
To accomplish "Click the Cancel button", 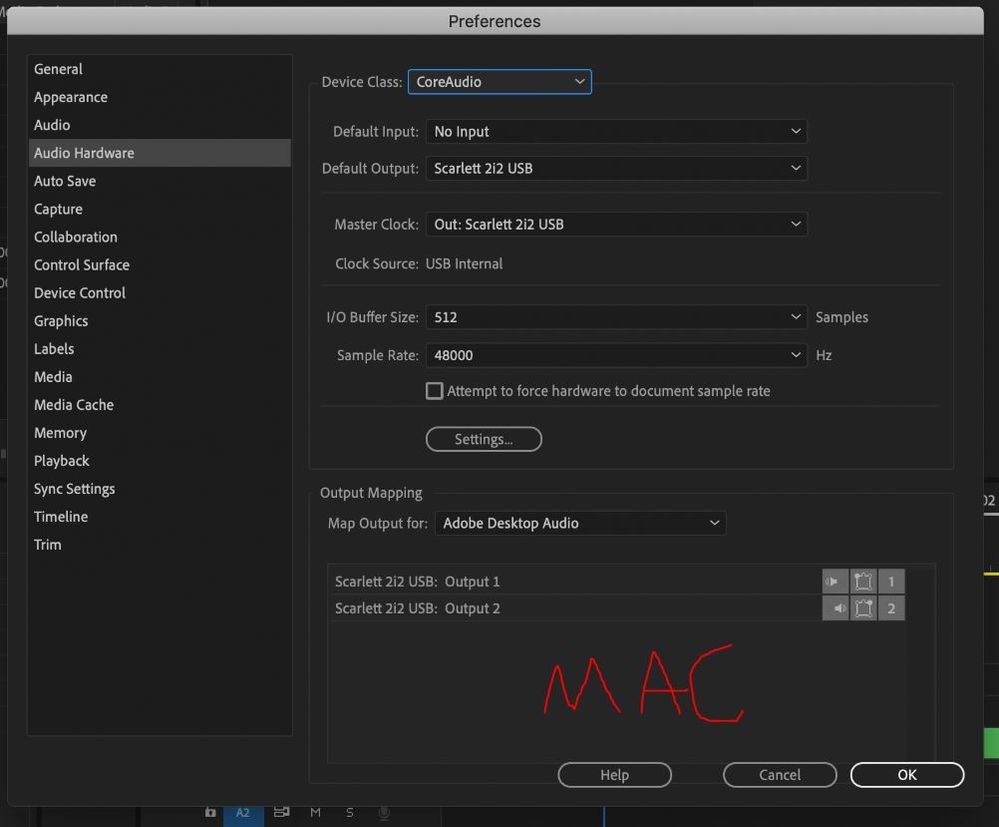I will 780,775.
